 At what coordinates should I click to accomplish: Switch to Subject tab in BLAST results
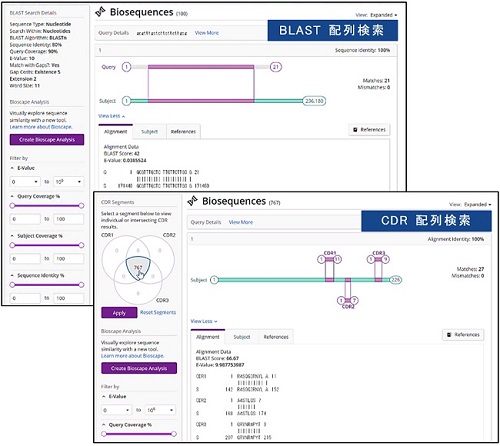pyautogui.click(x=149, y=132)
